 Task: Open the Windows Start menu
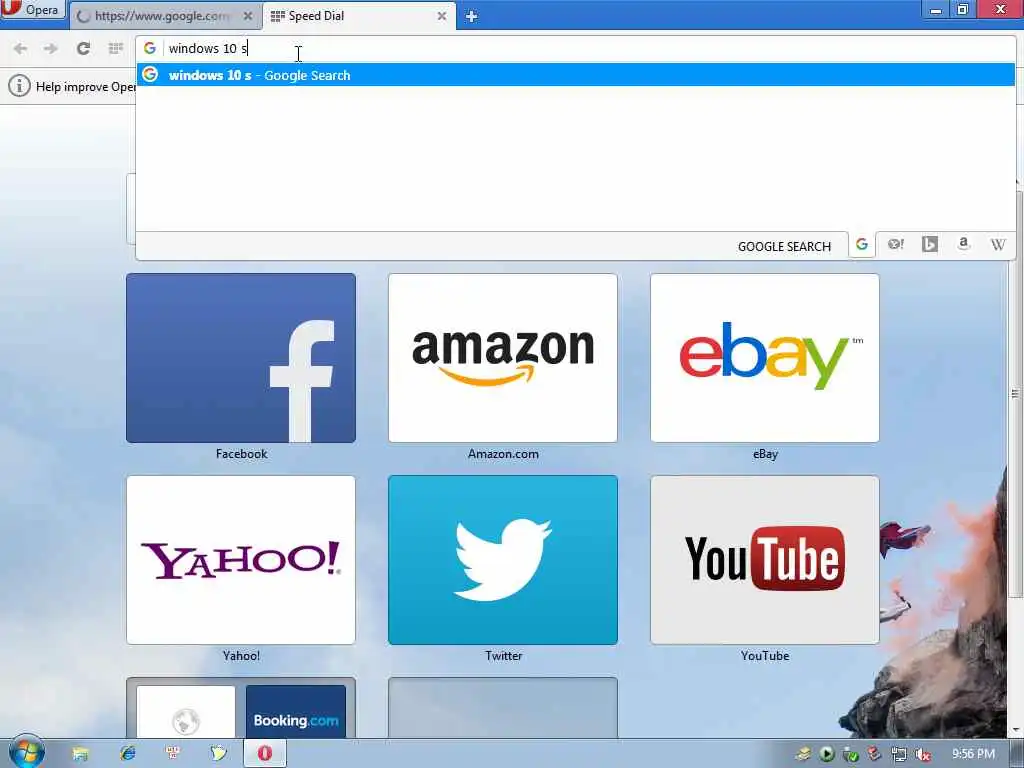(x=26, y=753)
